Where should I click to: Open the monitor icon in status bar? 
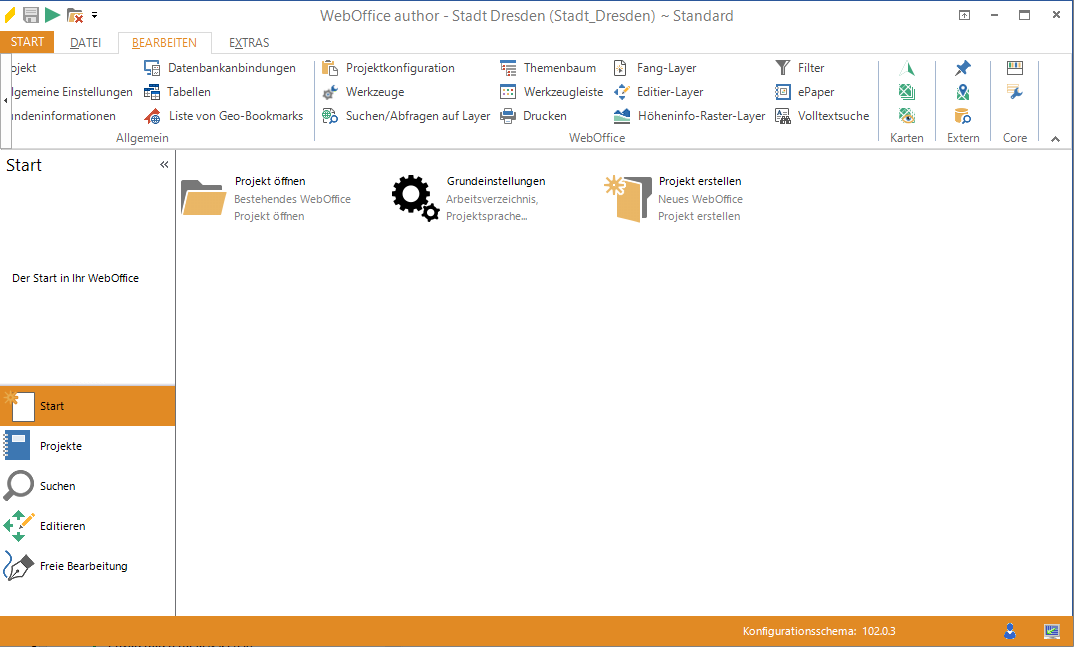tap(1051, 631)
